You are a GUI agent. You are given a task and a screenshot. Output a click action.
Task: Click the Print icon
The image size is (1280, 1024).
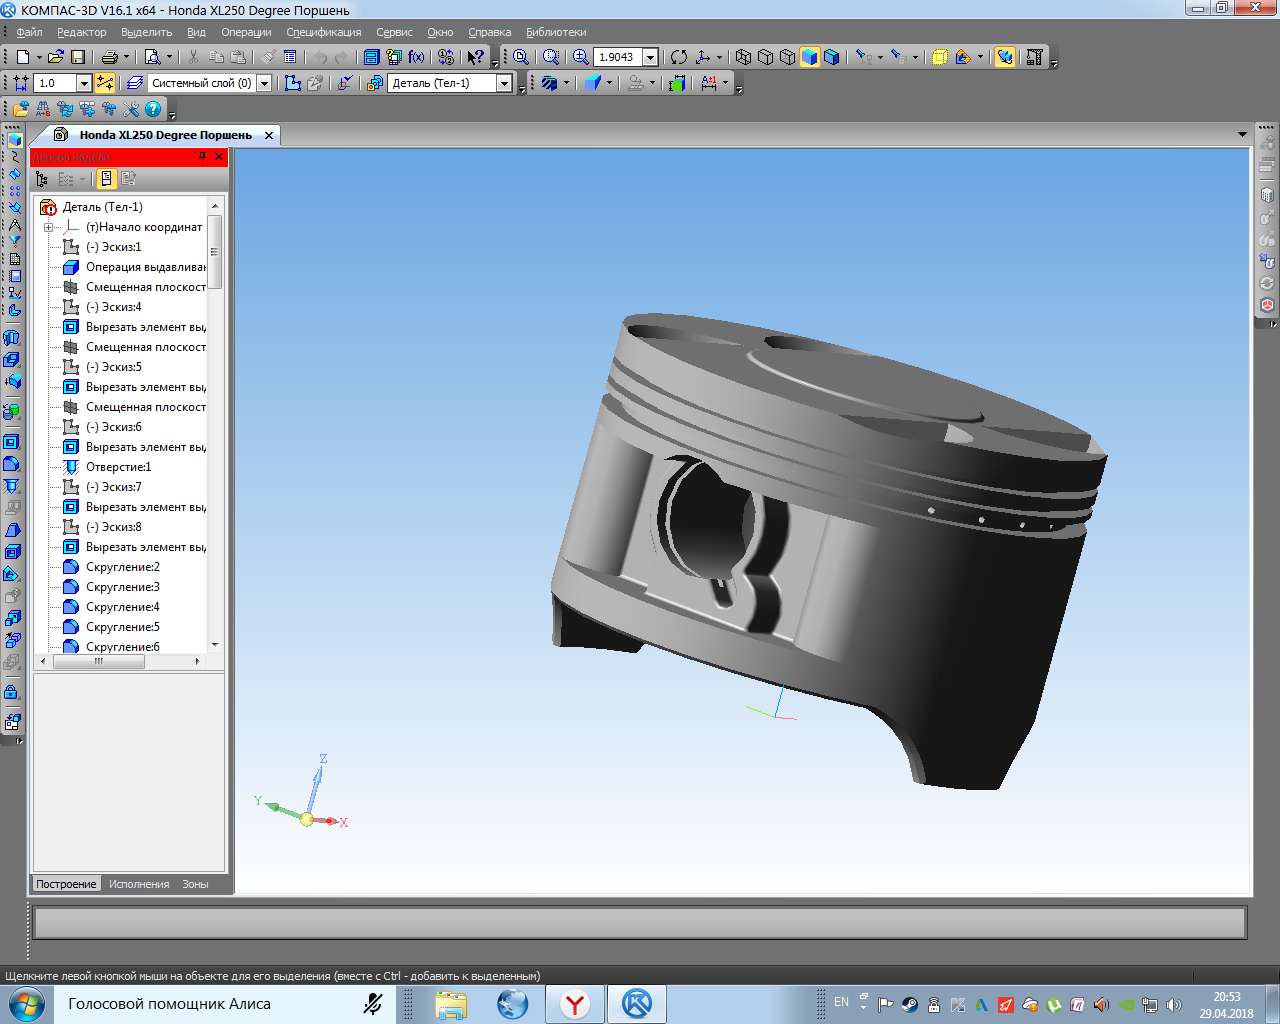click(x=110, y=57)
